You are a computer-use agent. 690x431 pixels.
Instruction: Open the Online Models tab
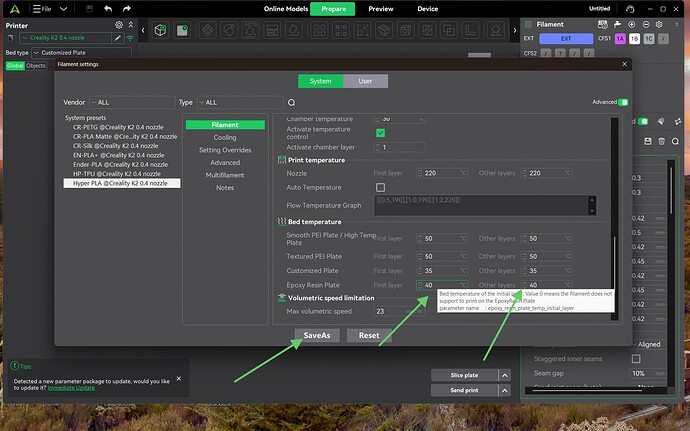tap(286, 9)
